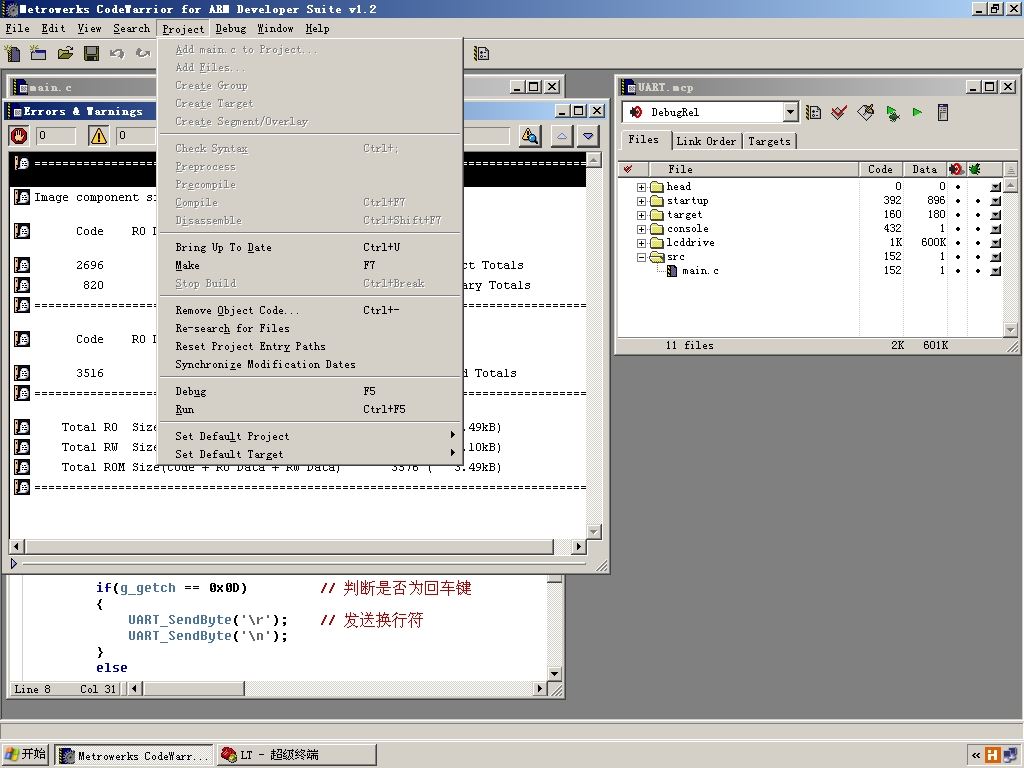
Task: Click target settings icon in main toolbar
Action: (481, 53)
